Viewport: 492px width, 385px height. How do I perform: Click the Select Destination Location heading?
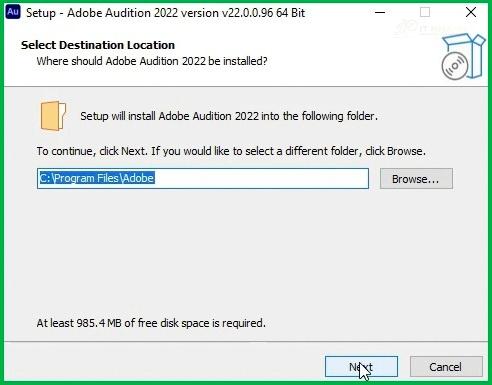click(98, 45)
